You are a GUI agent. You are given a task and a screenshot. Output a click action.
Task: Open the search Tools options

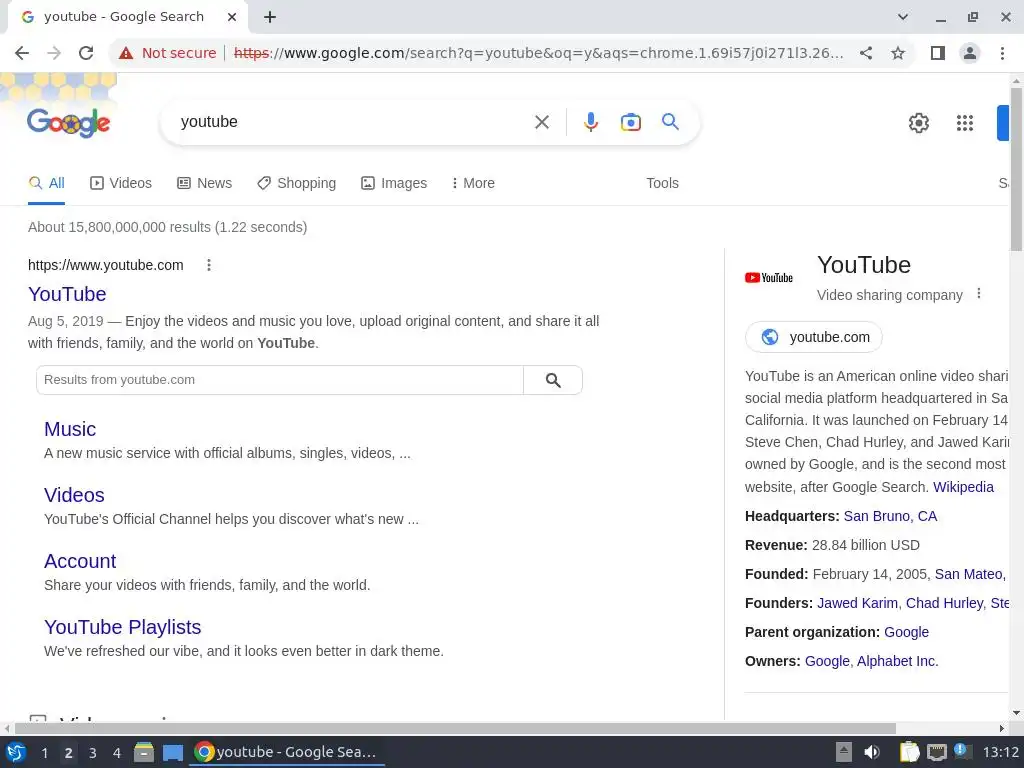(662, 184)
